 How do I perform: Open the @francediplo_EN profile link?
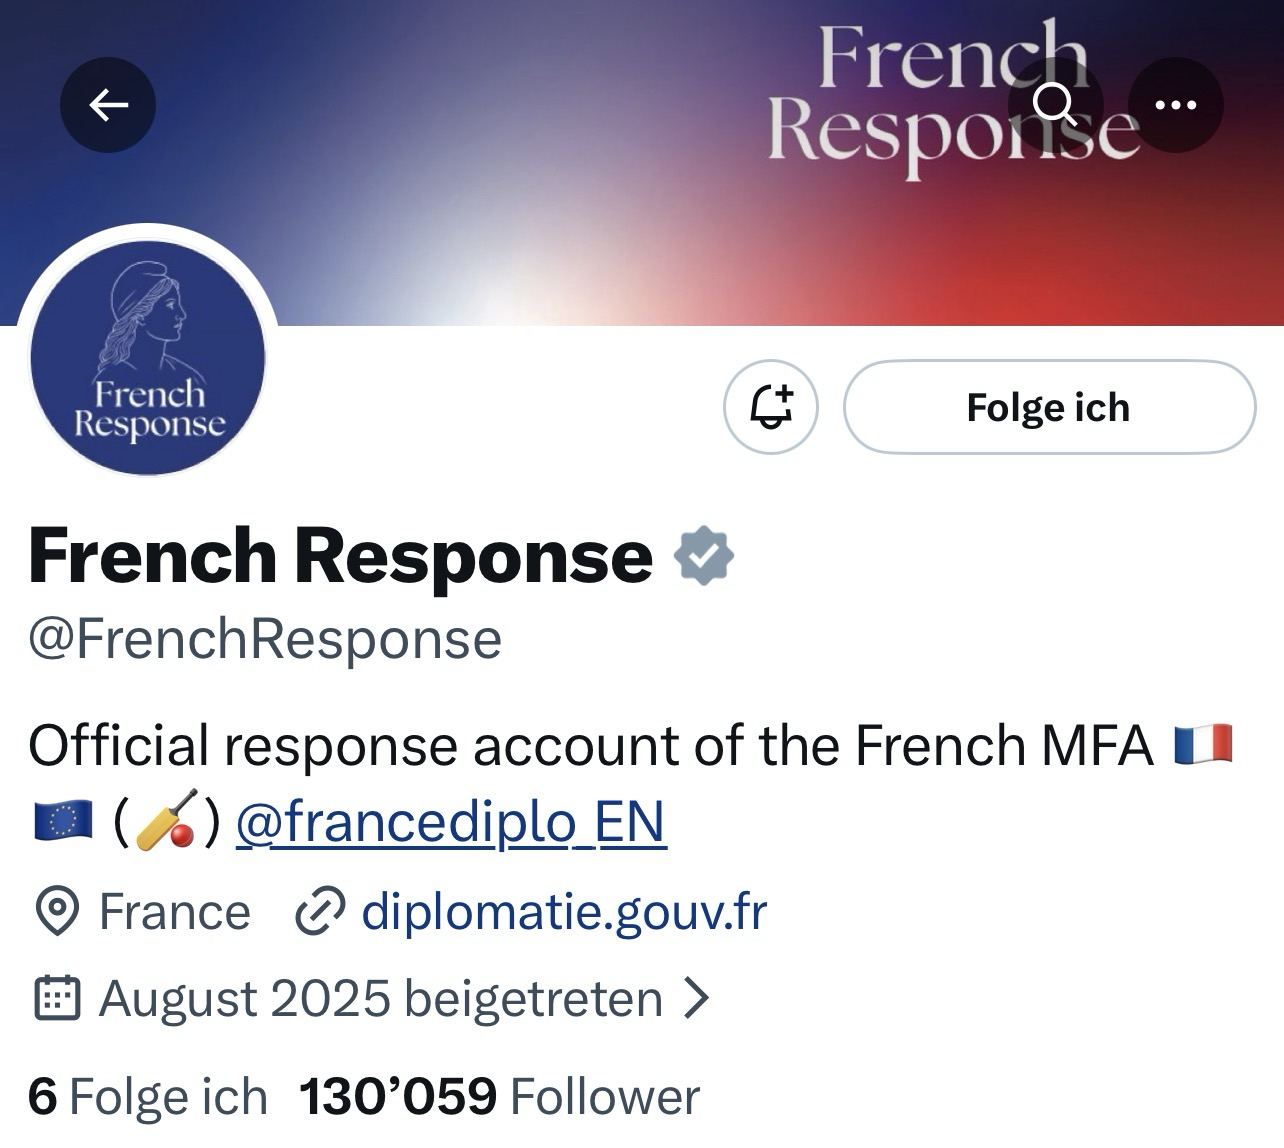point(451,823)
